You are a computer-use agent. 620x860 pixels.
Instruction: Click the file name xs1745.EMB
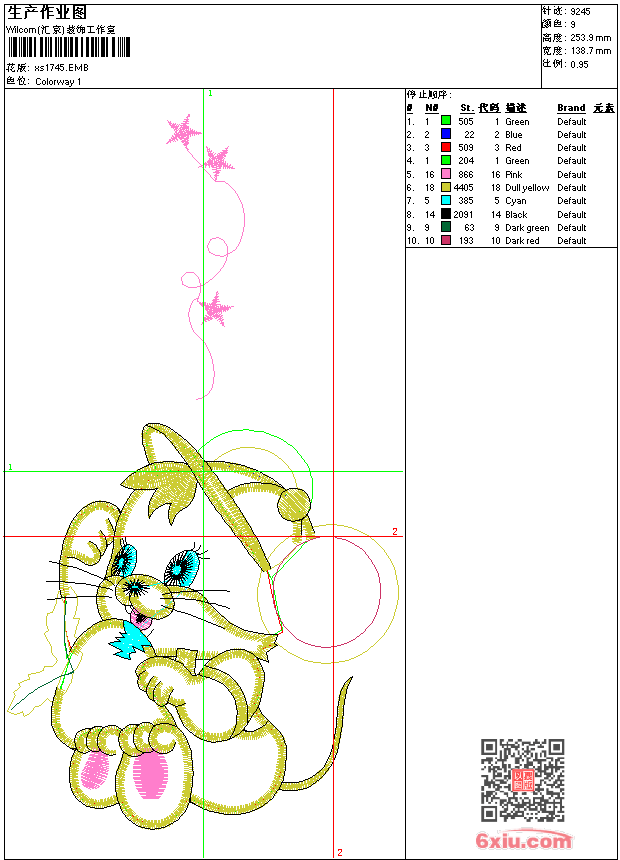61,68
